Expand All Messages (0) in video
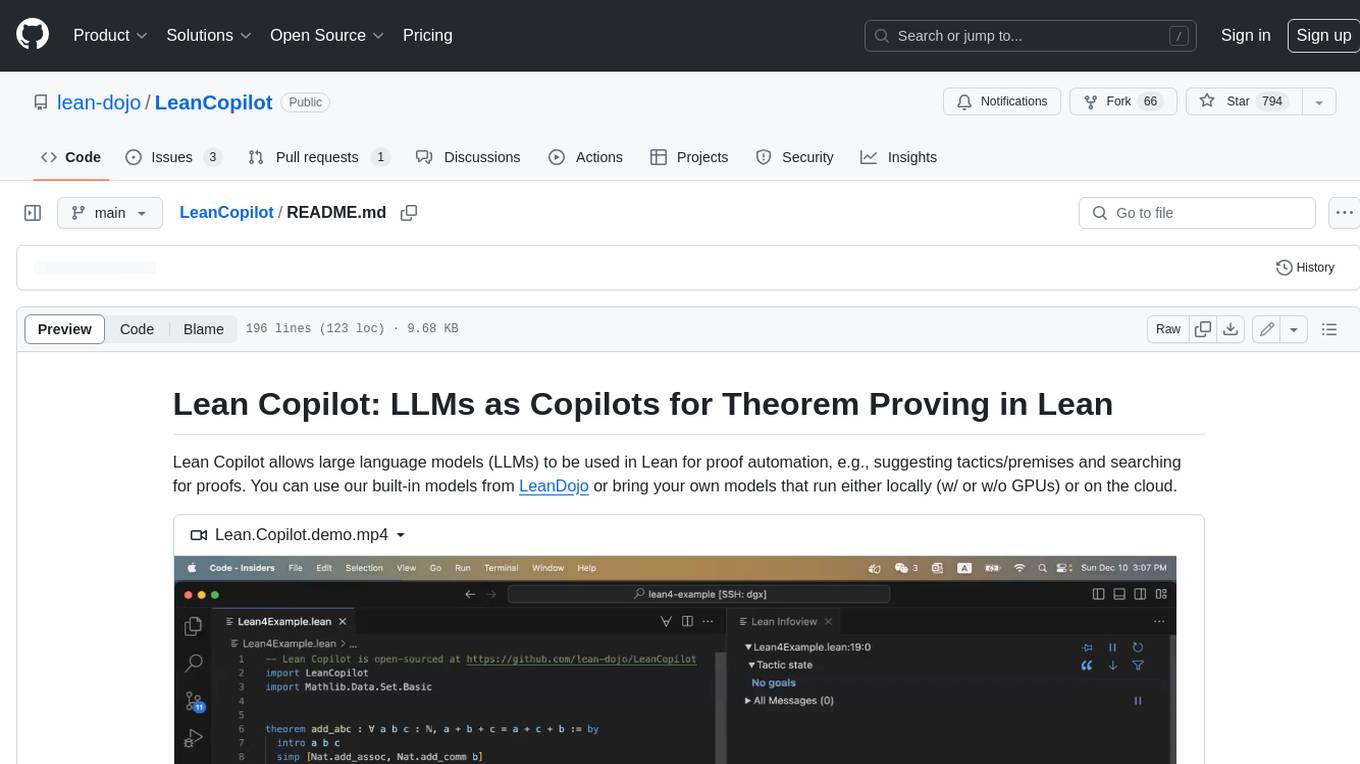Image resolution: width=1360 pixels, height=764 pixels. (x=789, y=701)
